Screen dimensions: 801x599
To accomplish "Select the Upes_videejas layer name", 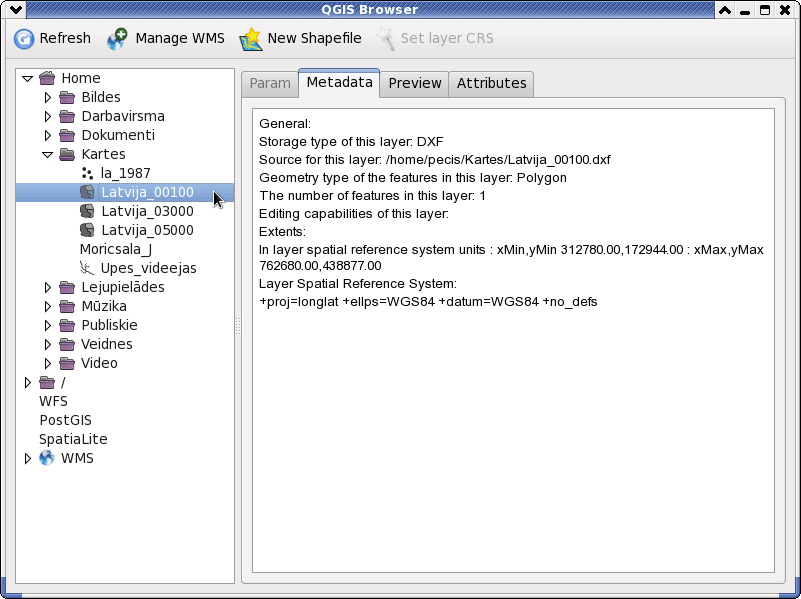I will [x=148, y=268].
